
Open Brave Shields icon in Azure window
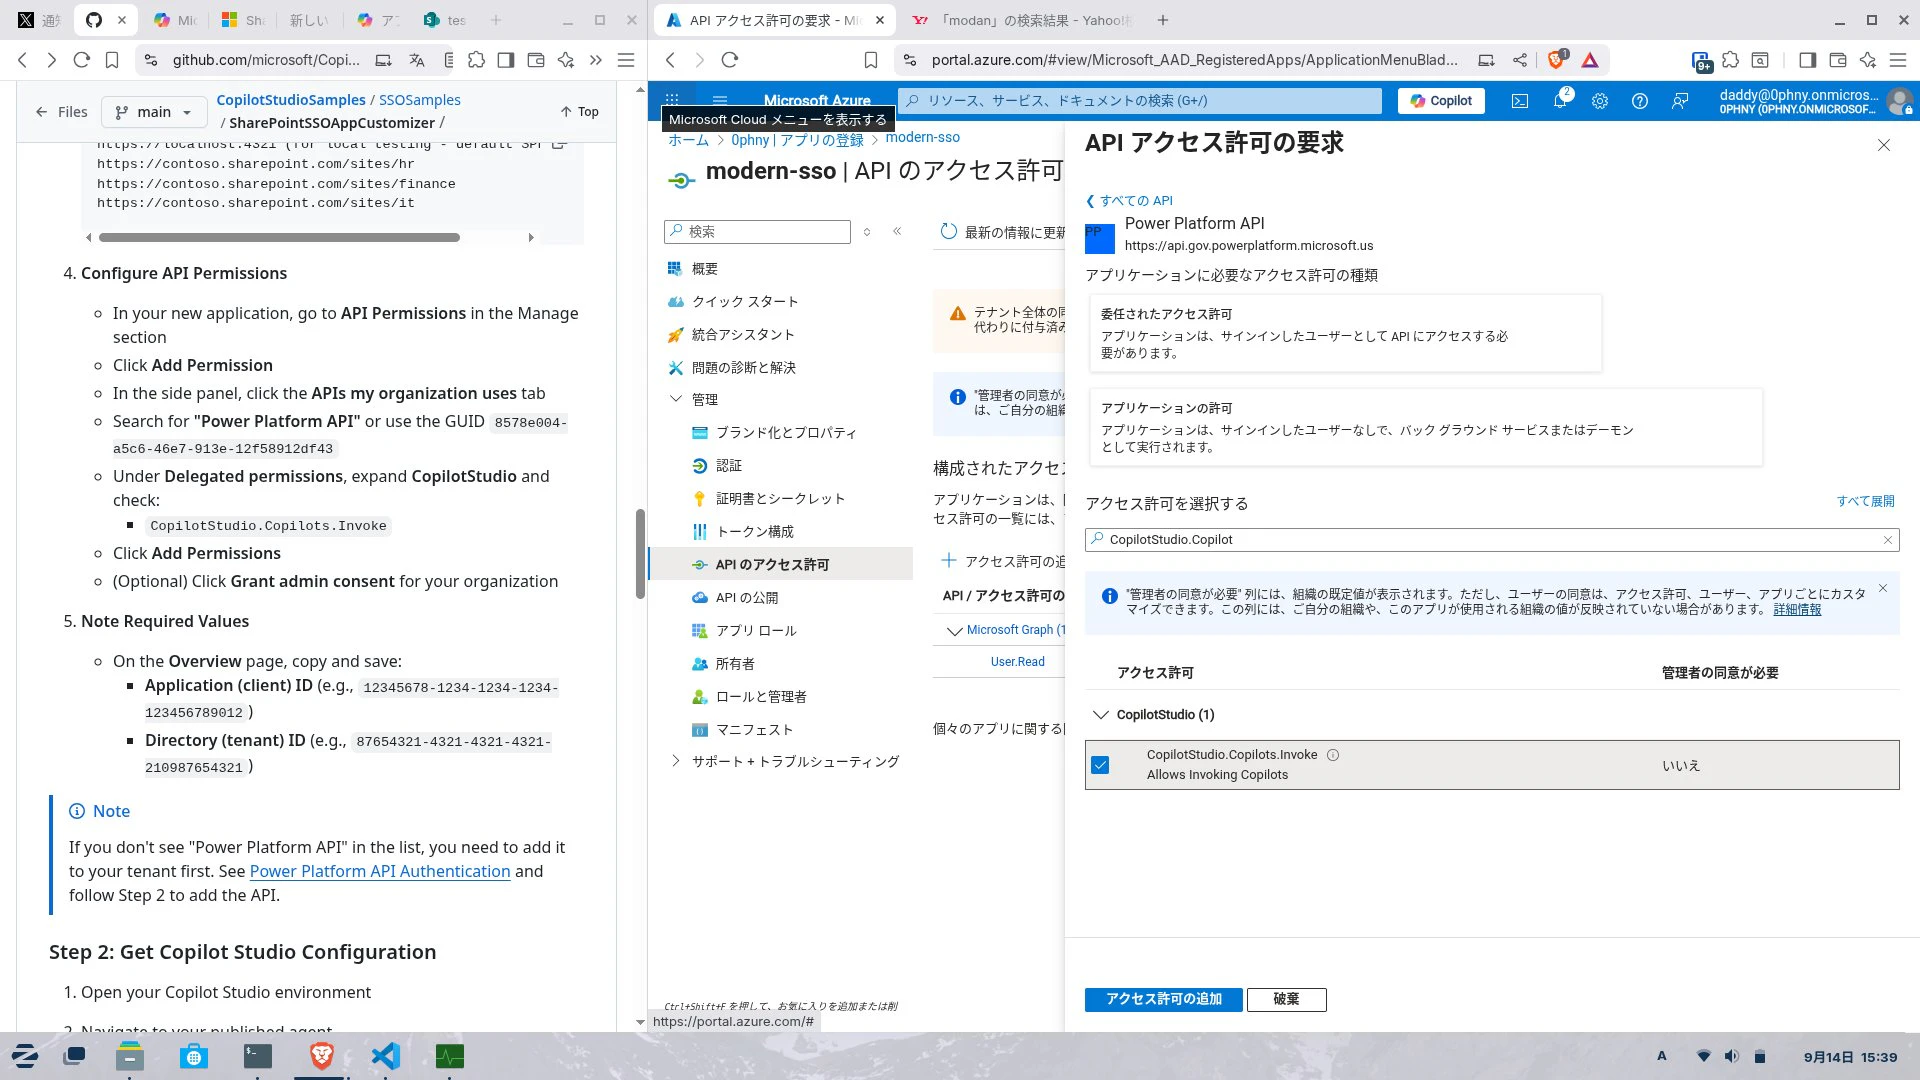pos(1556,60)
